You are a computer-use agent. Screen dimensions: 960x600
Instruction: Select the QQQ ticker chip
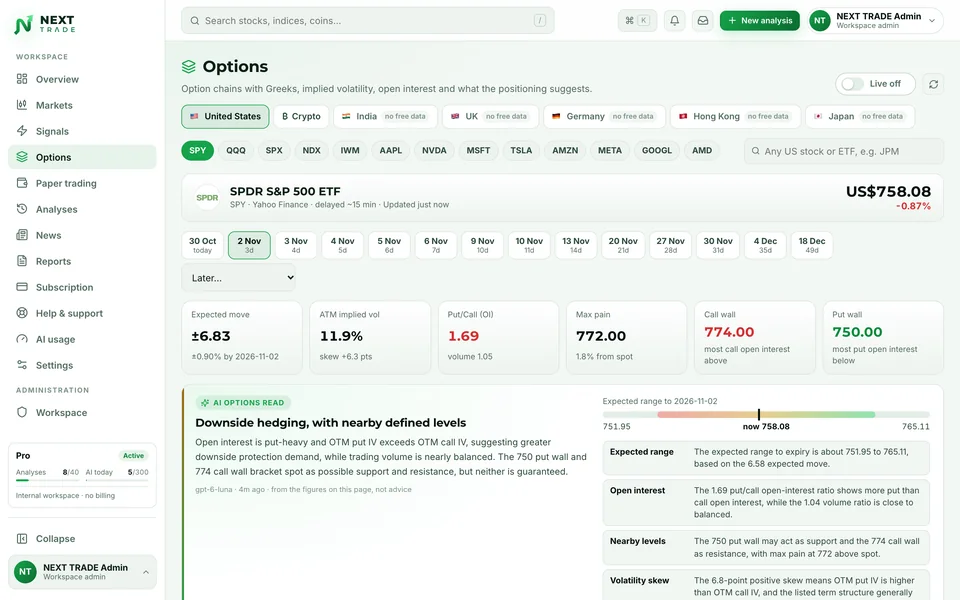click(236, 151)
